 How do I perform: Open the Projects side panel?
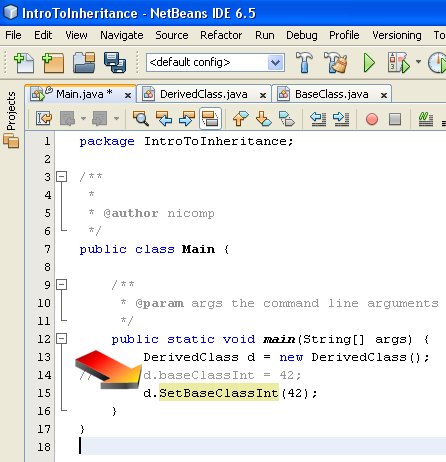[11, 111]
